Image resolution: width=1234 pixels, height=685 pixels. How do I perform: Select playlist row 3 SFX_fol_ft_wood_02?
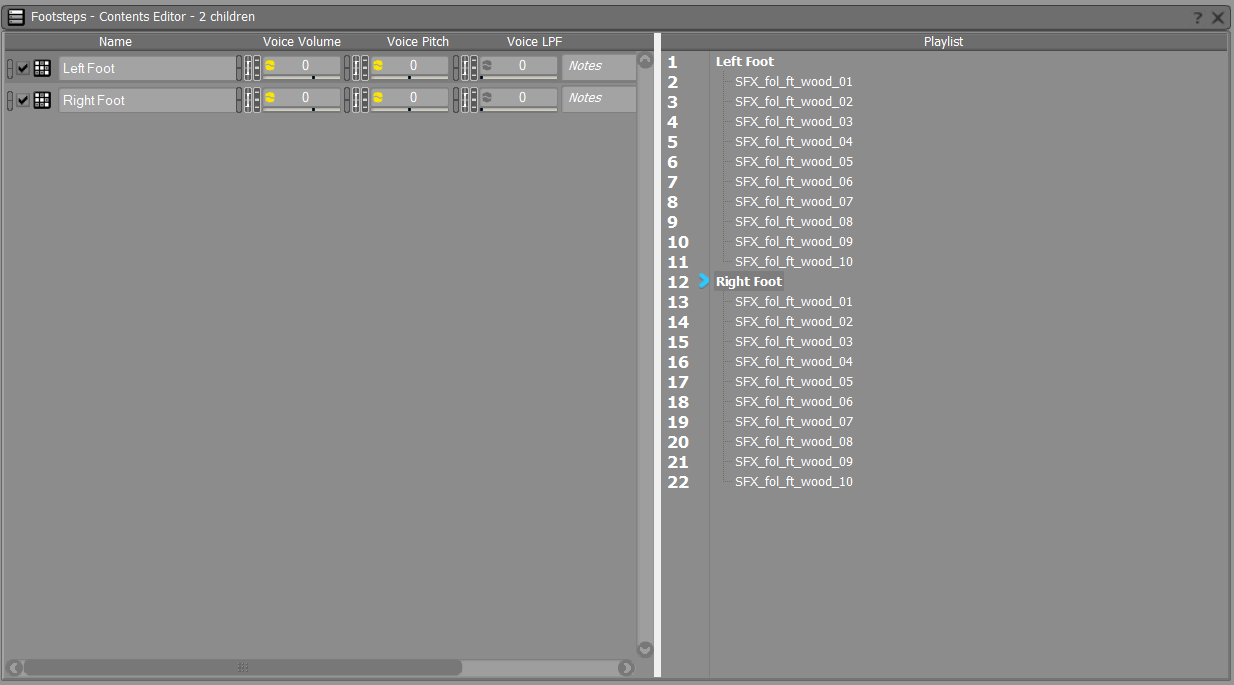794,102
